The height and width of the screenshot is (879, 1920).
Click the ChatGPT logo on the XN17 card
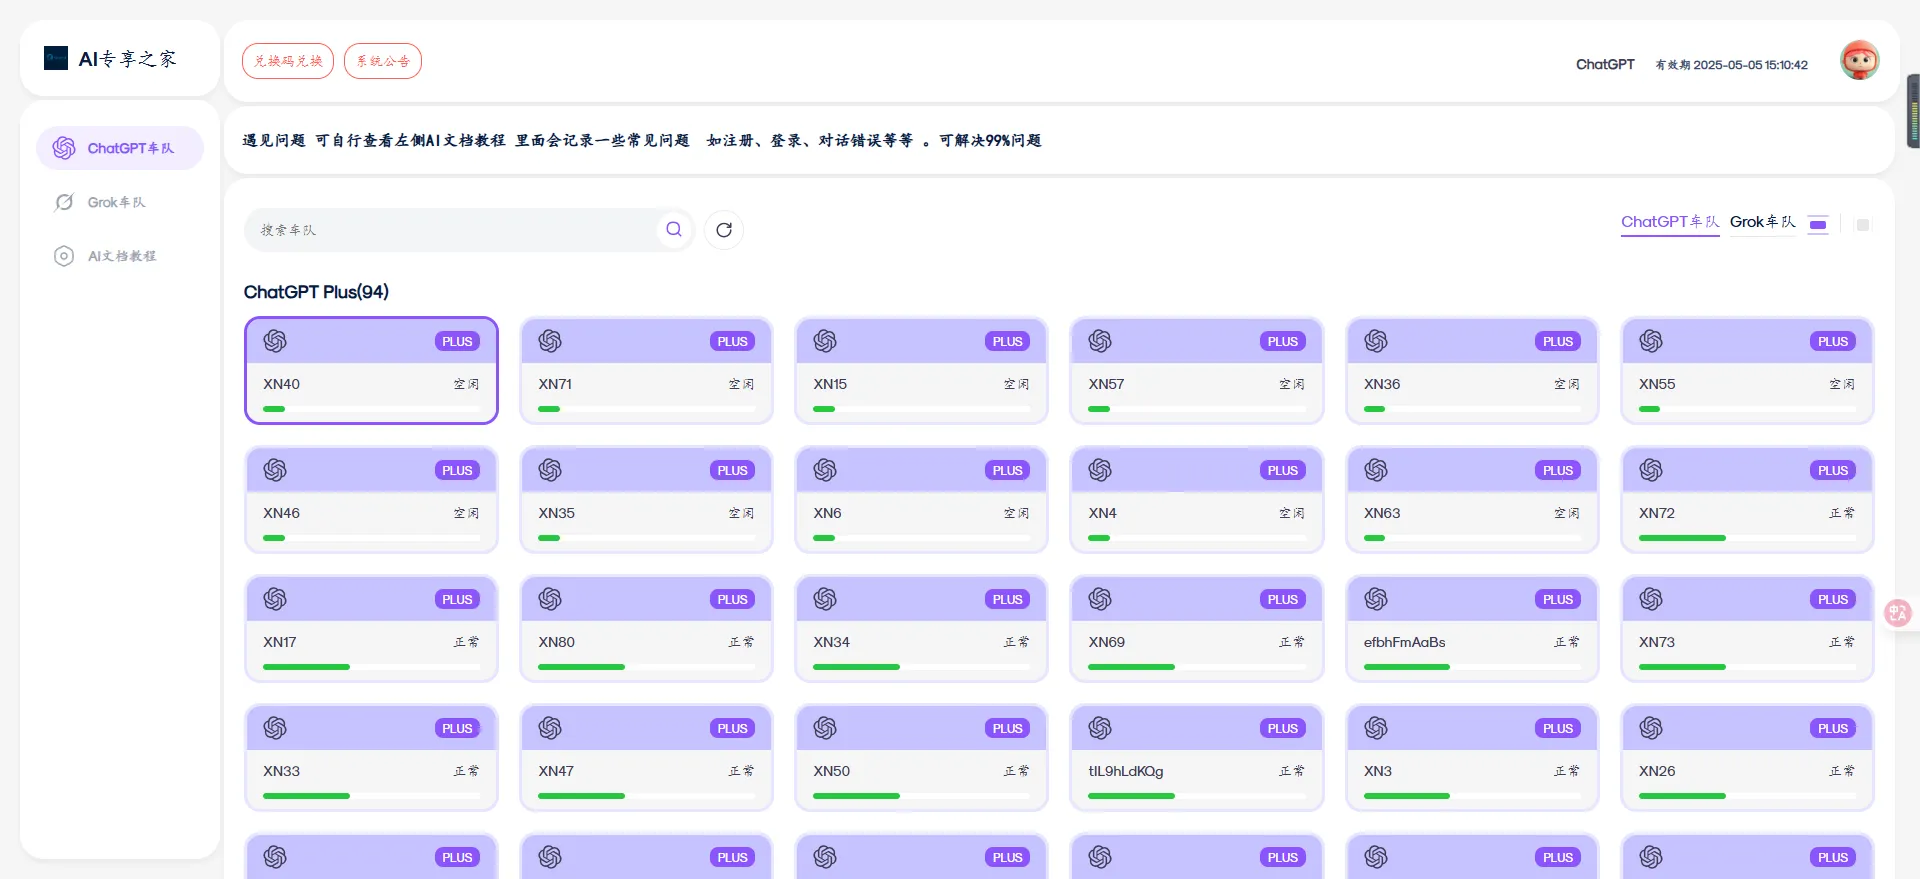tap(275, 599)
